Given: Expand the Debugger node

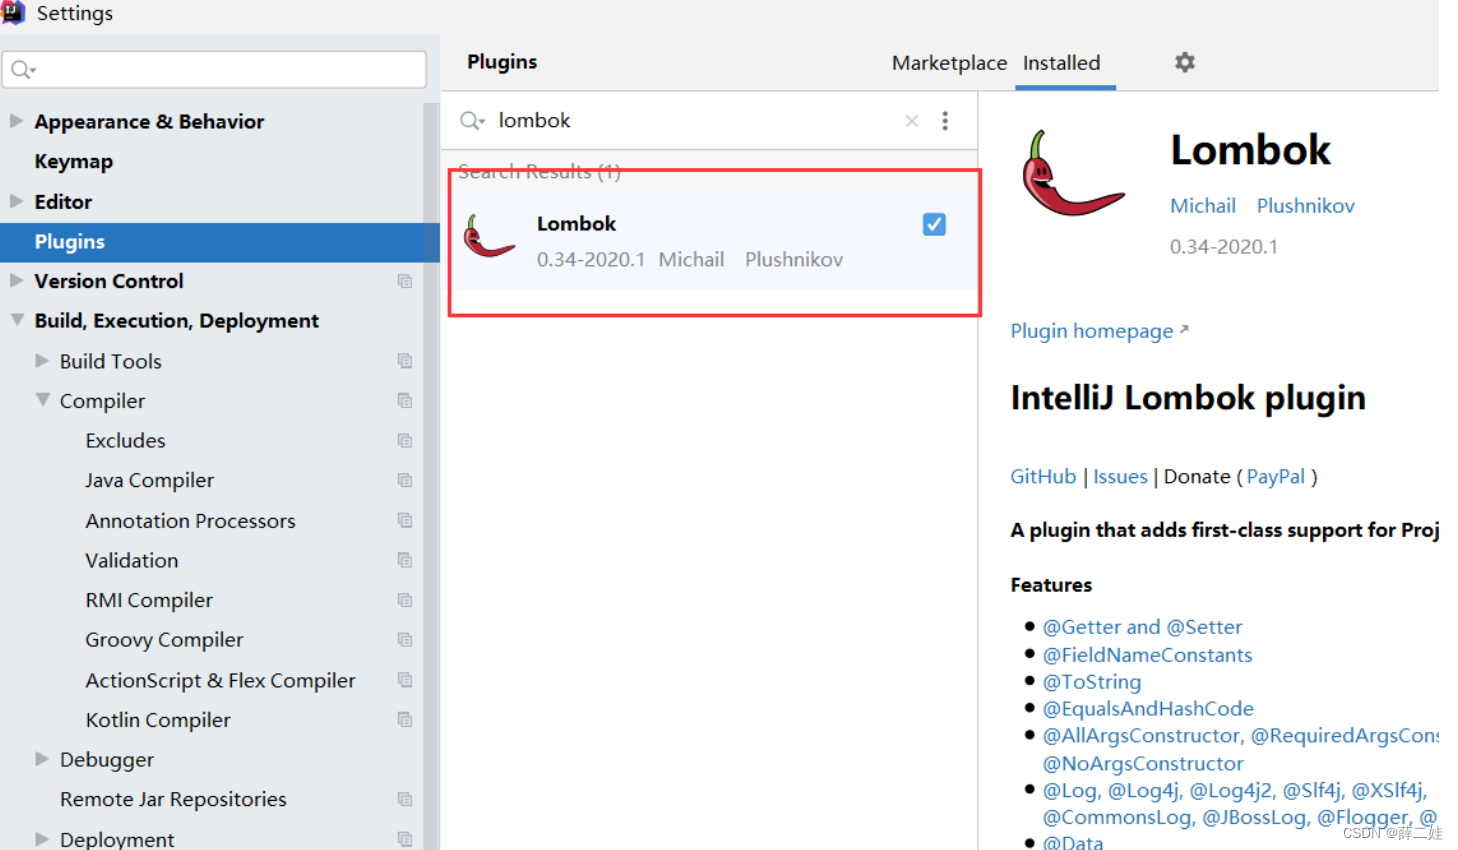Looking at the screenshot, I should 42,759.
